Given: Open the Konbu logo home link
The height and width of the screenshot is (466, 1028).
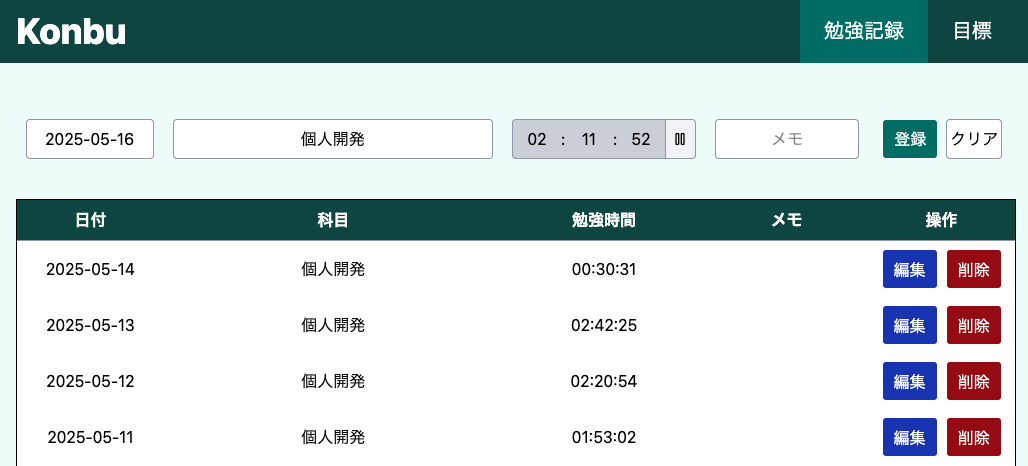Looking at the screenshot, I should click(71, 31).
